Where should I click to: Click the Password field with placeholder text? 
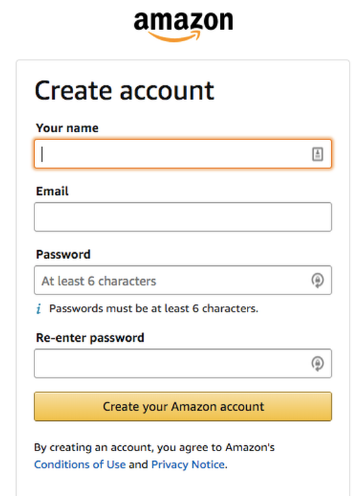183,280
